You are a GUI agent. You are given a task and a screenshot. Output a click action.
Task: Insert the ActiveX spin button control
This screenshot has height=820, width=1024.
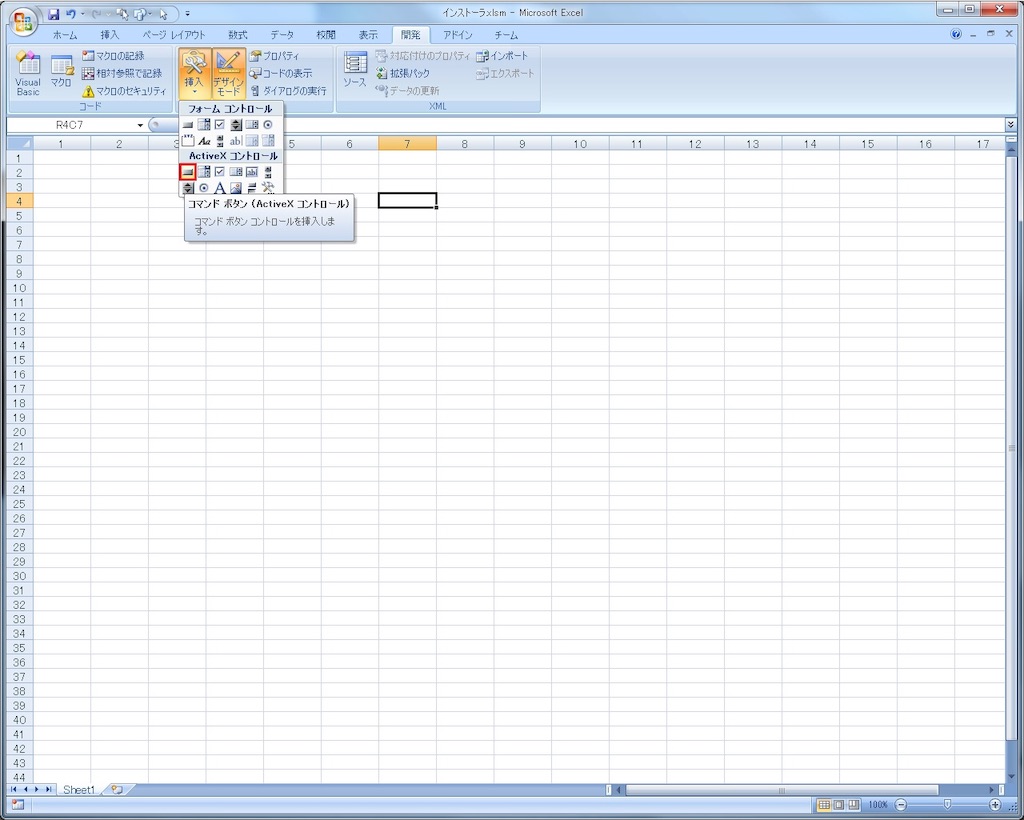[188, 188]
